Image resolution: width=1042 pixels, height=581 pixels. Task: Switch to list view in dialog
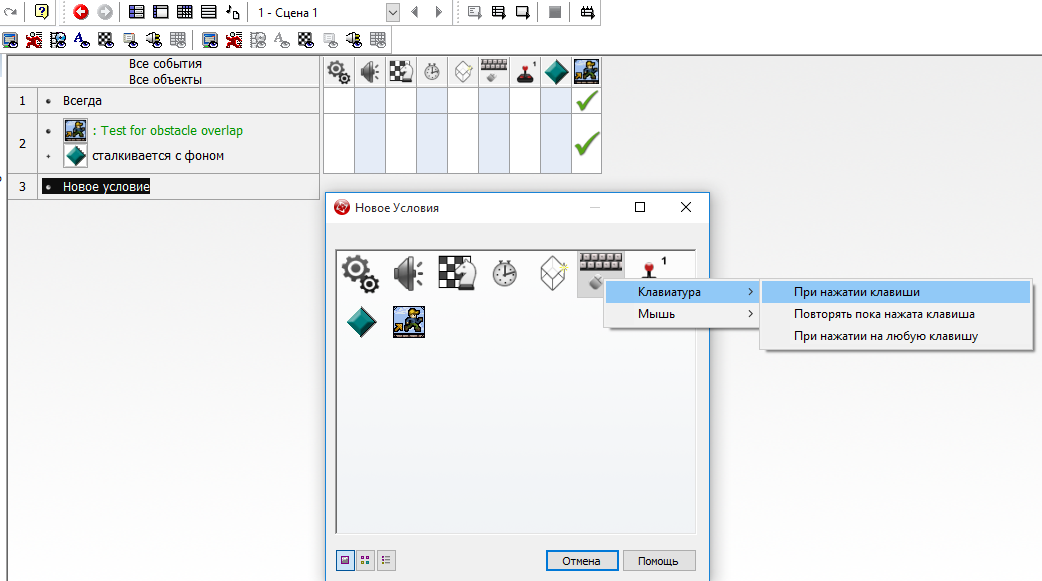385,561
